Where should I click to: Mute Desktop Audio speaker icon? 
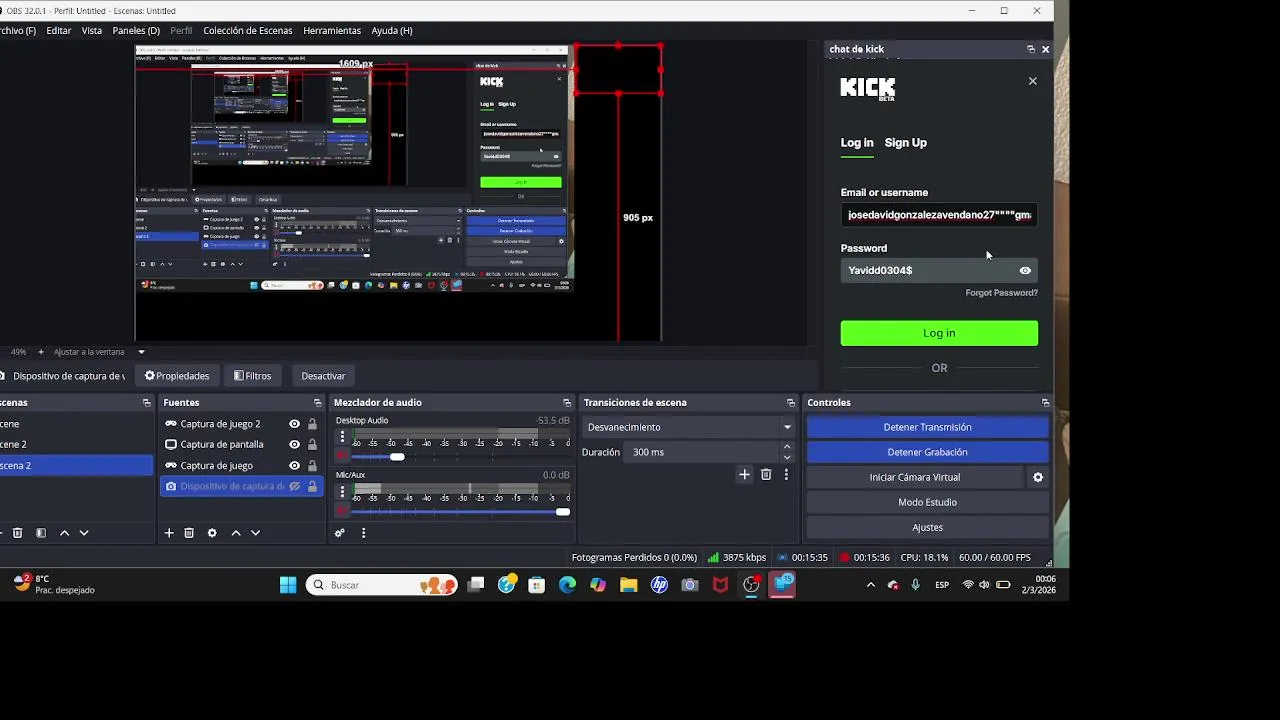[x=342, y=456]
